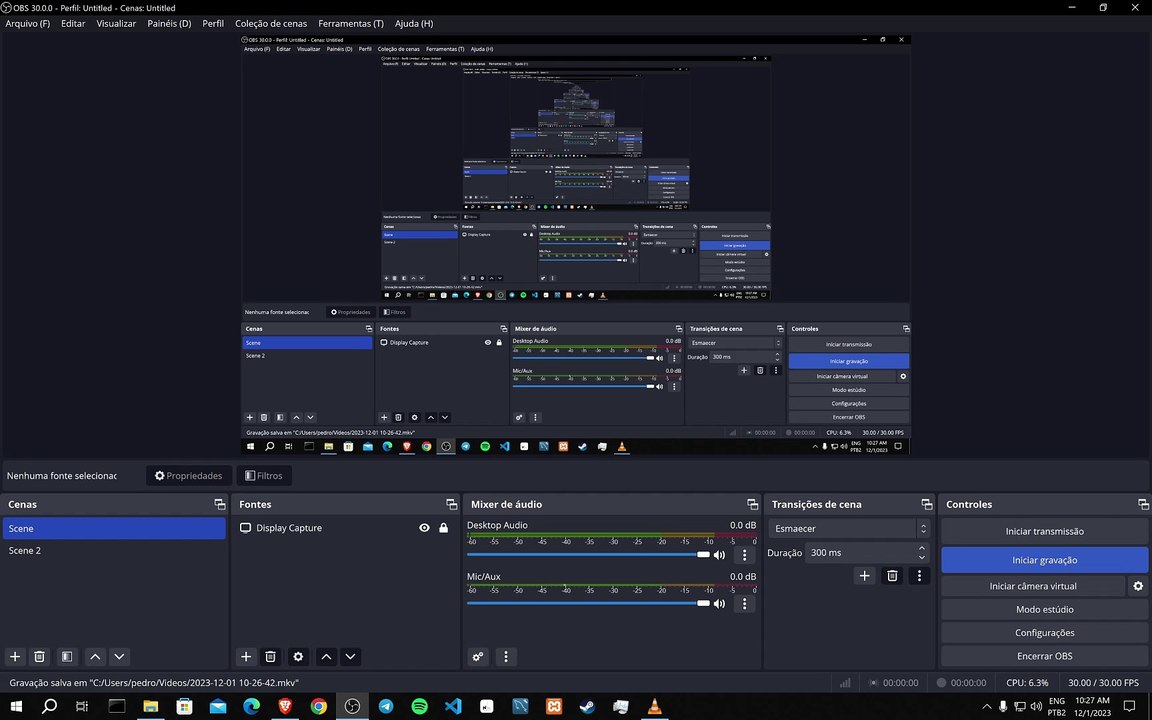Open scene filters icon in Cenas toolbar
Image resolution: width=1152 pixels, height=720 pixels.
67,656
